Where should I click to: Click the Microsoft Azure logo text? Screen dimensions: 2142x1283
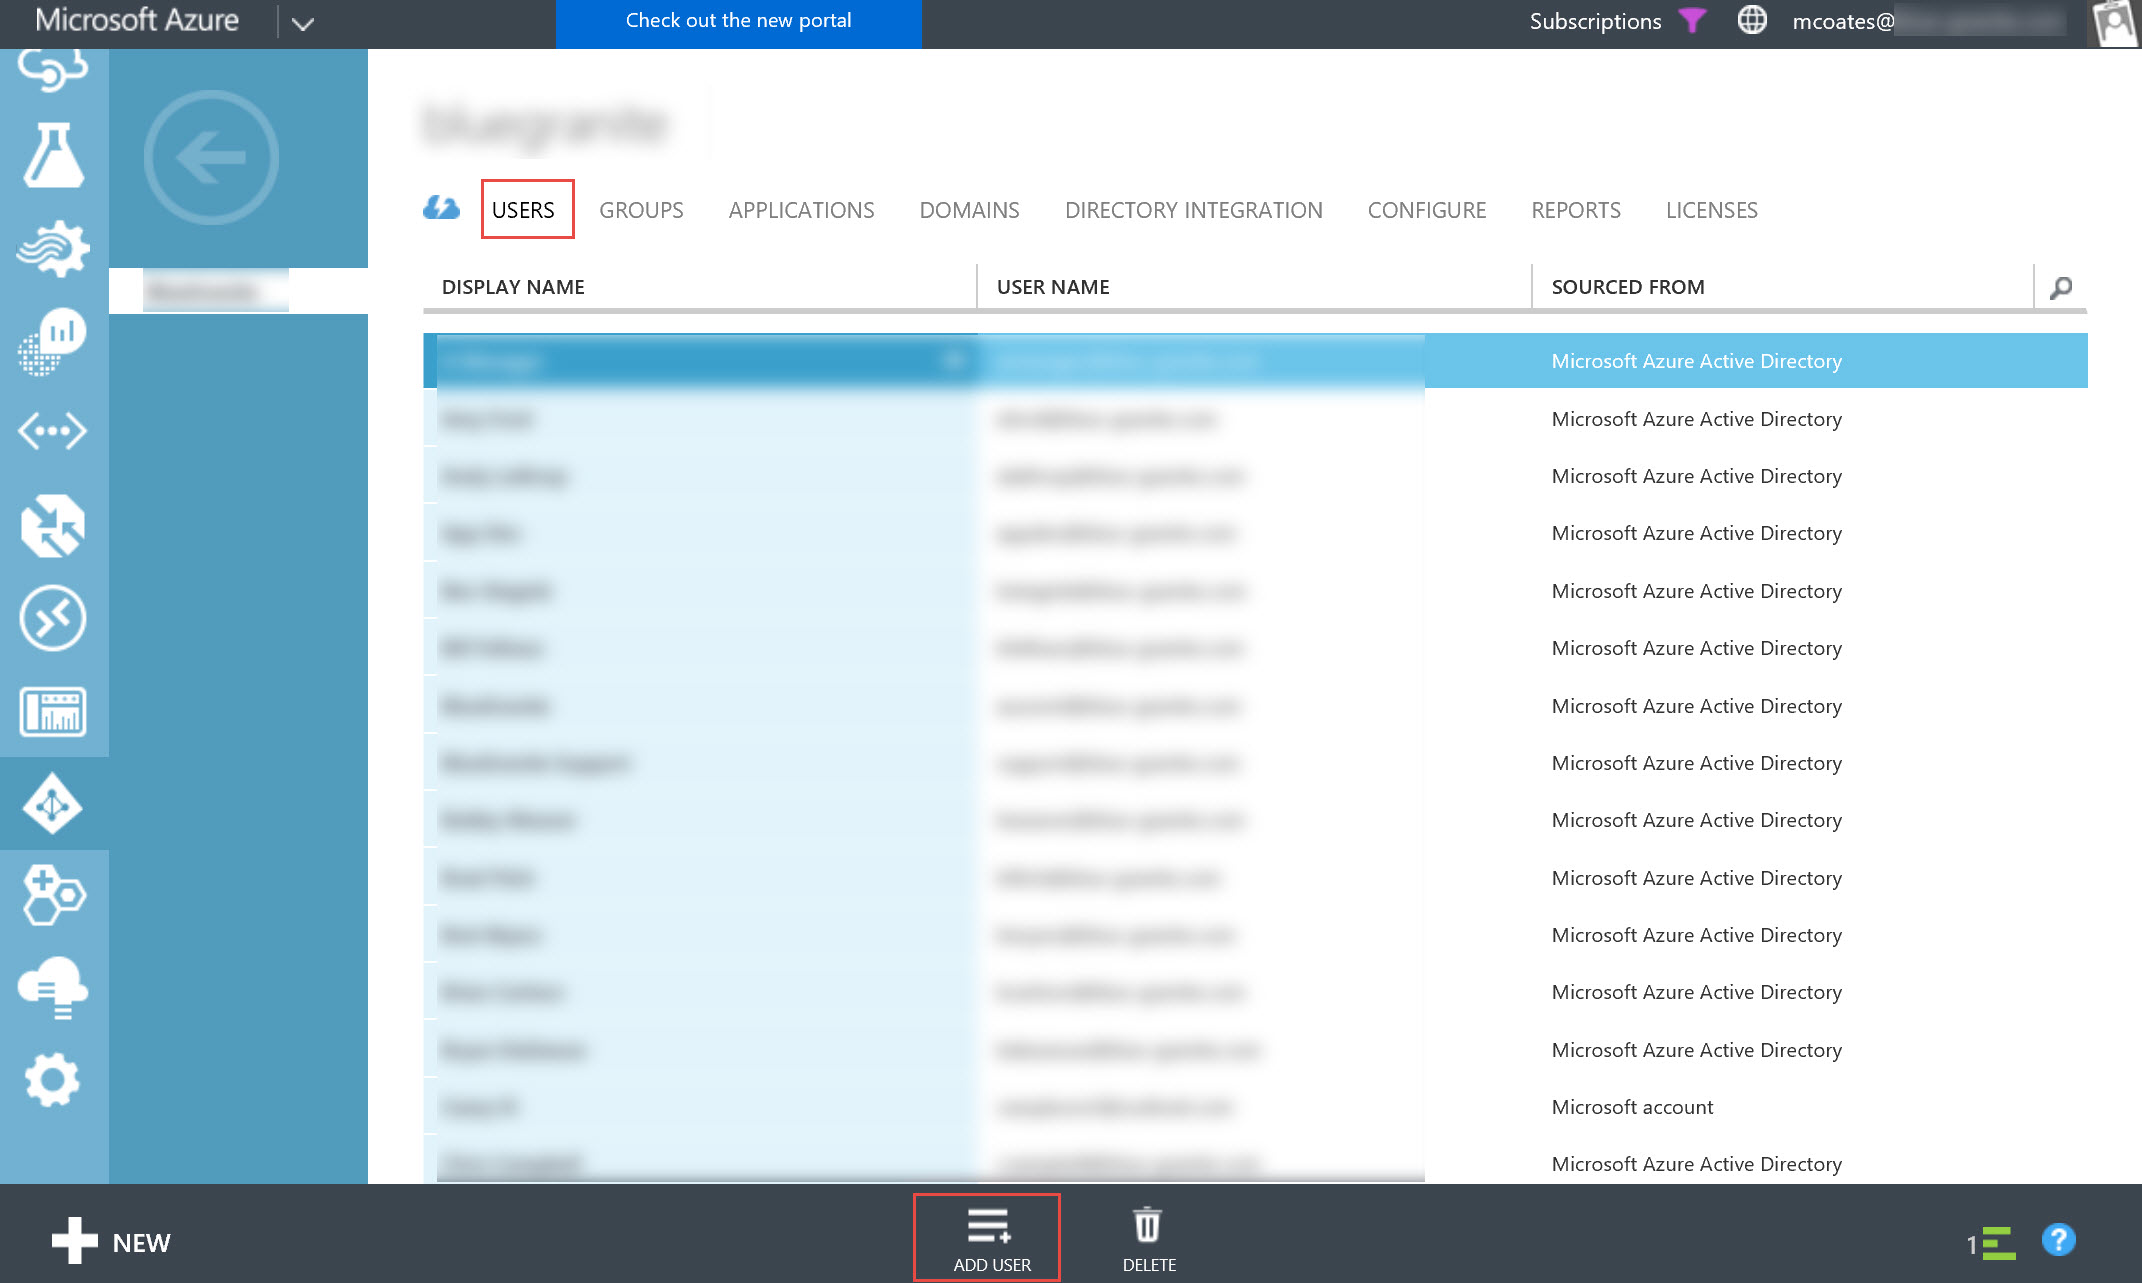tap(137, 20)
